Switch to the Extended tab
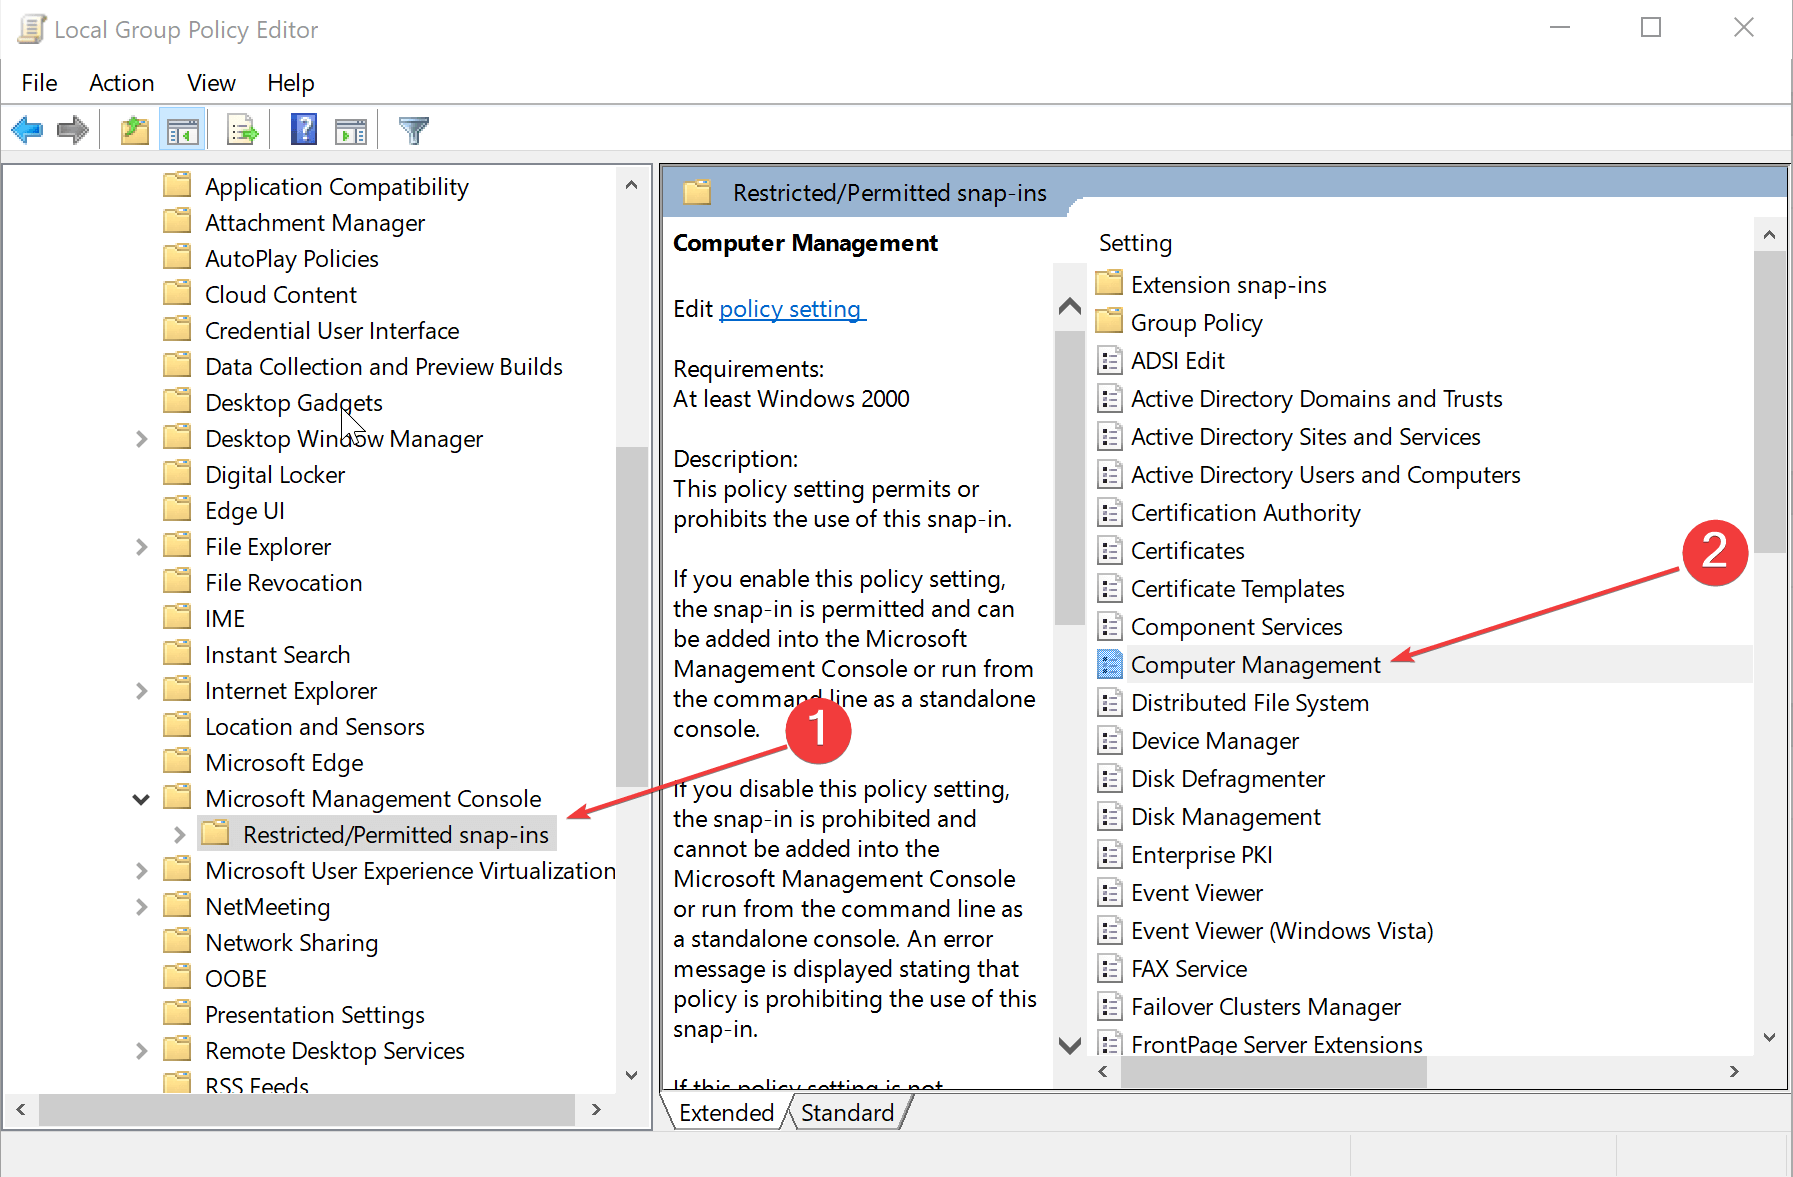Viewport: 1793px width, 1177px height. pyautogui.click(x=726, y=1112)
